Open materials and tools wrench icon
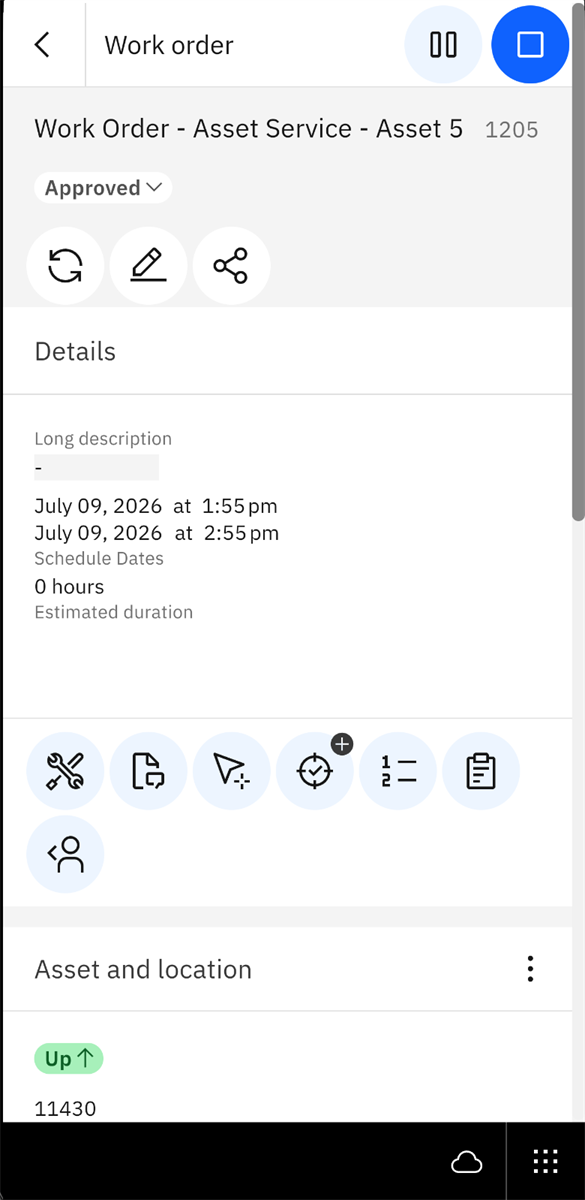This screenshot has height=1200, width=585. (x=65, y=771)
